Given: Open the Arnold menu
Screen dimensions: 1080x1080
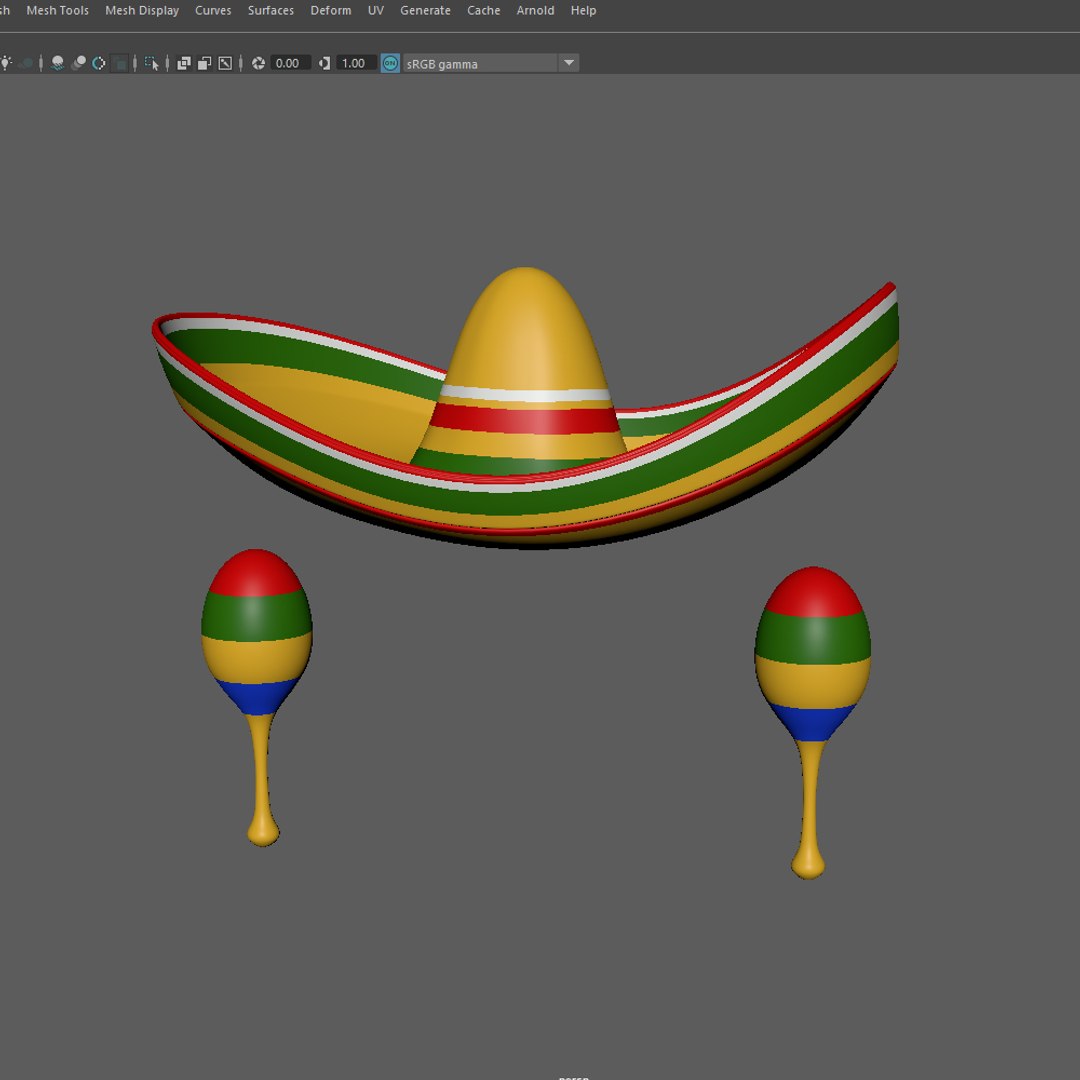Looking at the screenshot, I should (x=535, y=10).
